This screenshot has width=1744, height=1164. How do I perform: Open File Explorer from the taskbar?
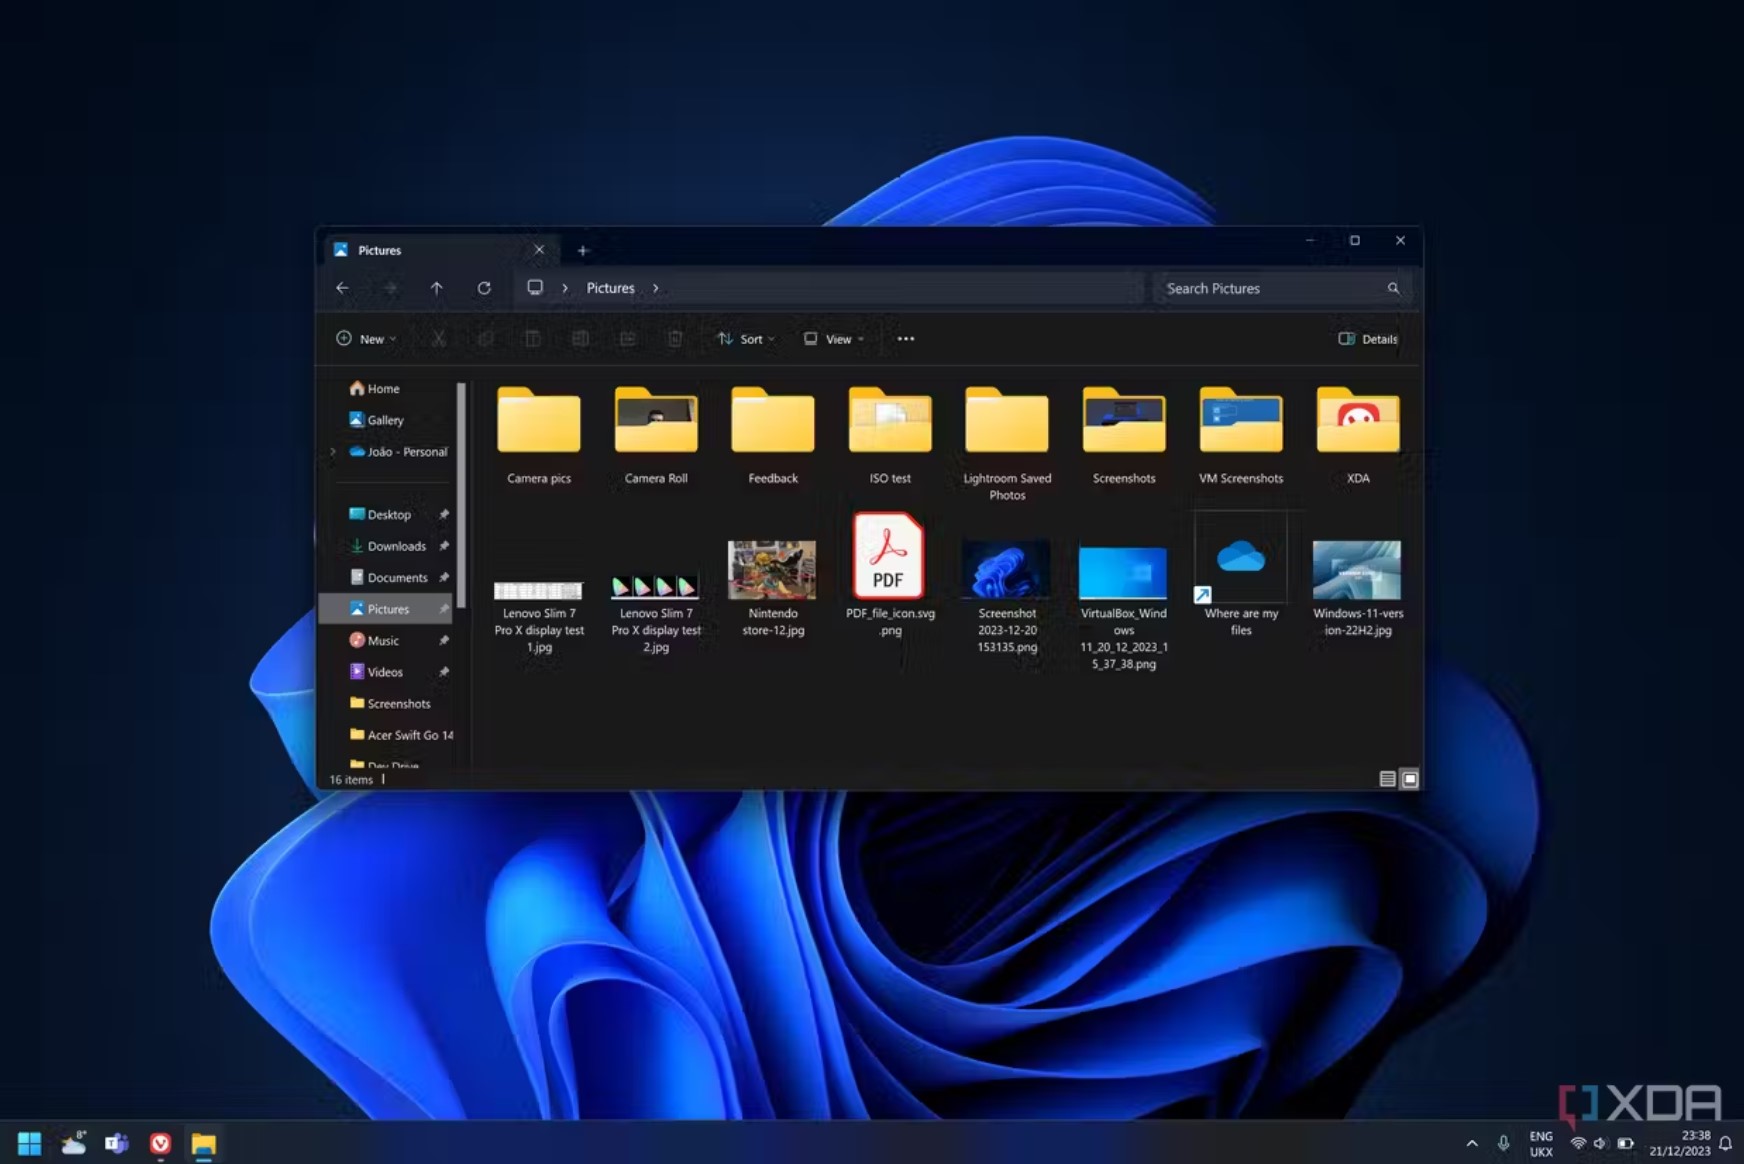point(204,1142)
